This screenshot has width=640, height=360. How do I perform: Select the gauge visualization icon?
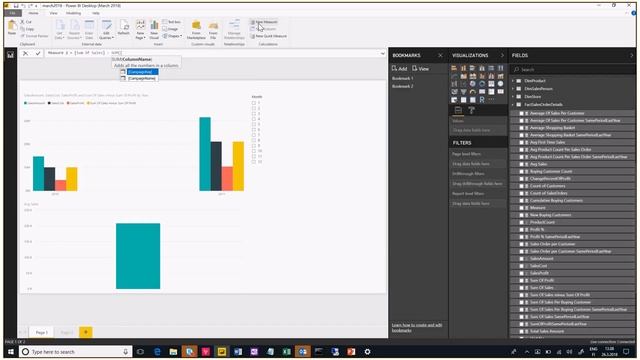click(x=473, y=91)
